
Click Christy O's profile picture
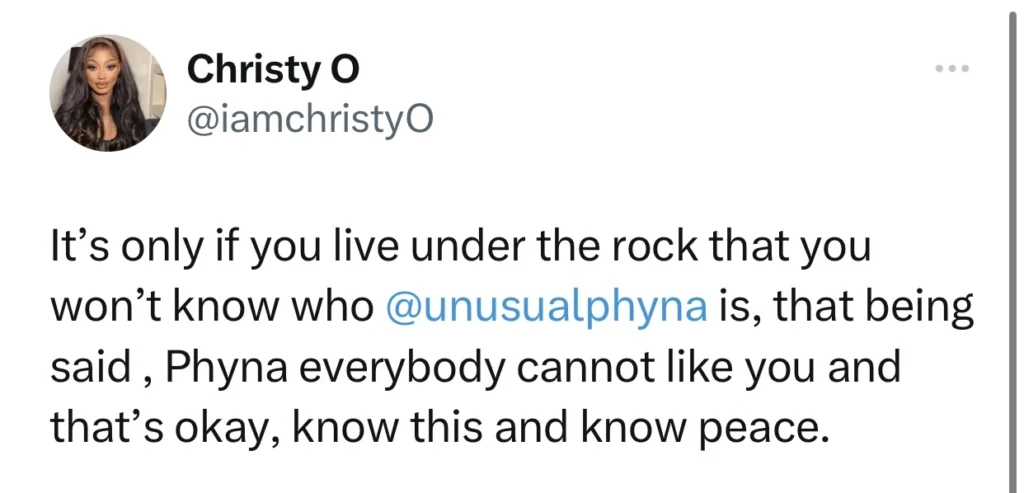click(x=107, y=93)
